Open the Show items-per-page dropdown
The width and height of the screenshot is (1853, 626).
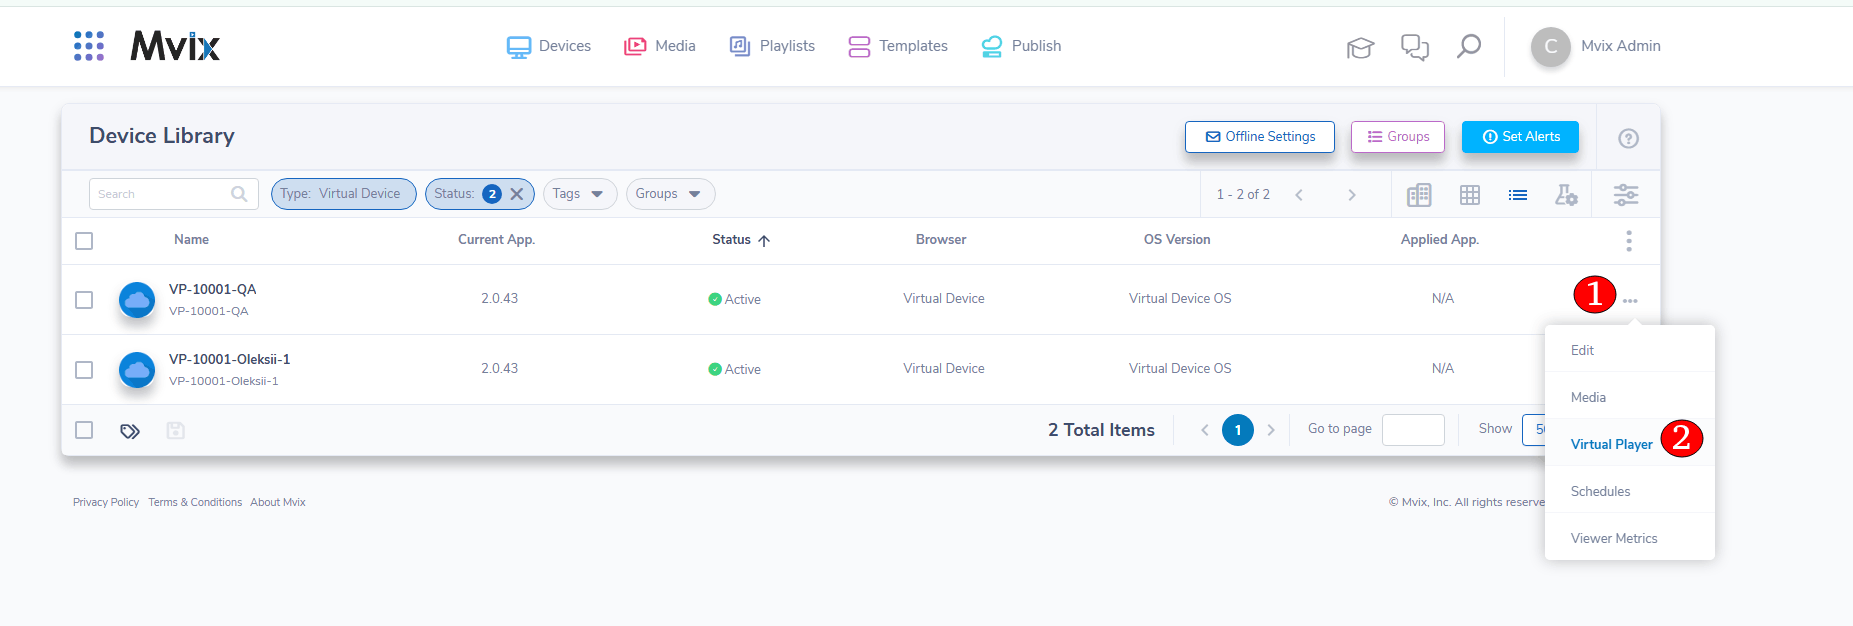(x=1534, y=429)
